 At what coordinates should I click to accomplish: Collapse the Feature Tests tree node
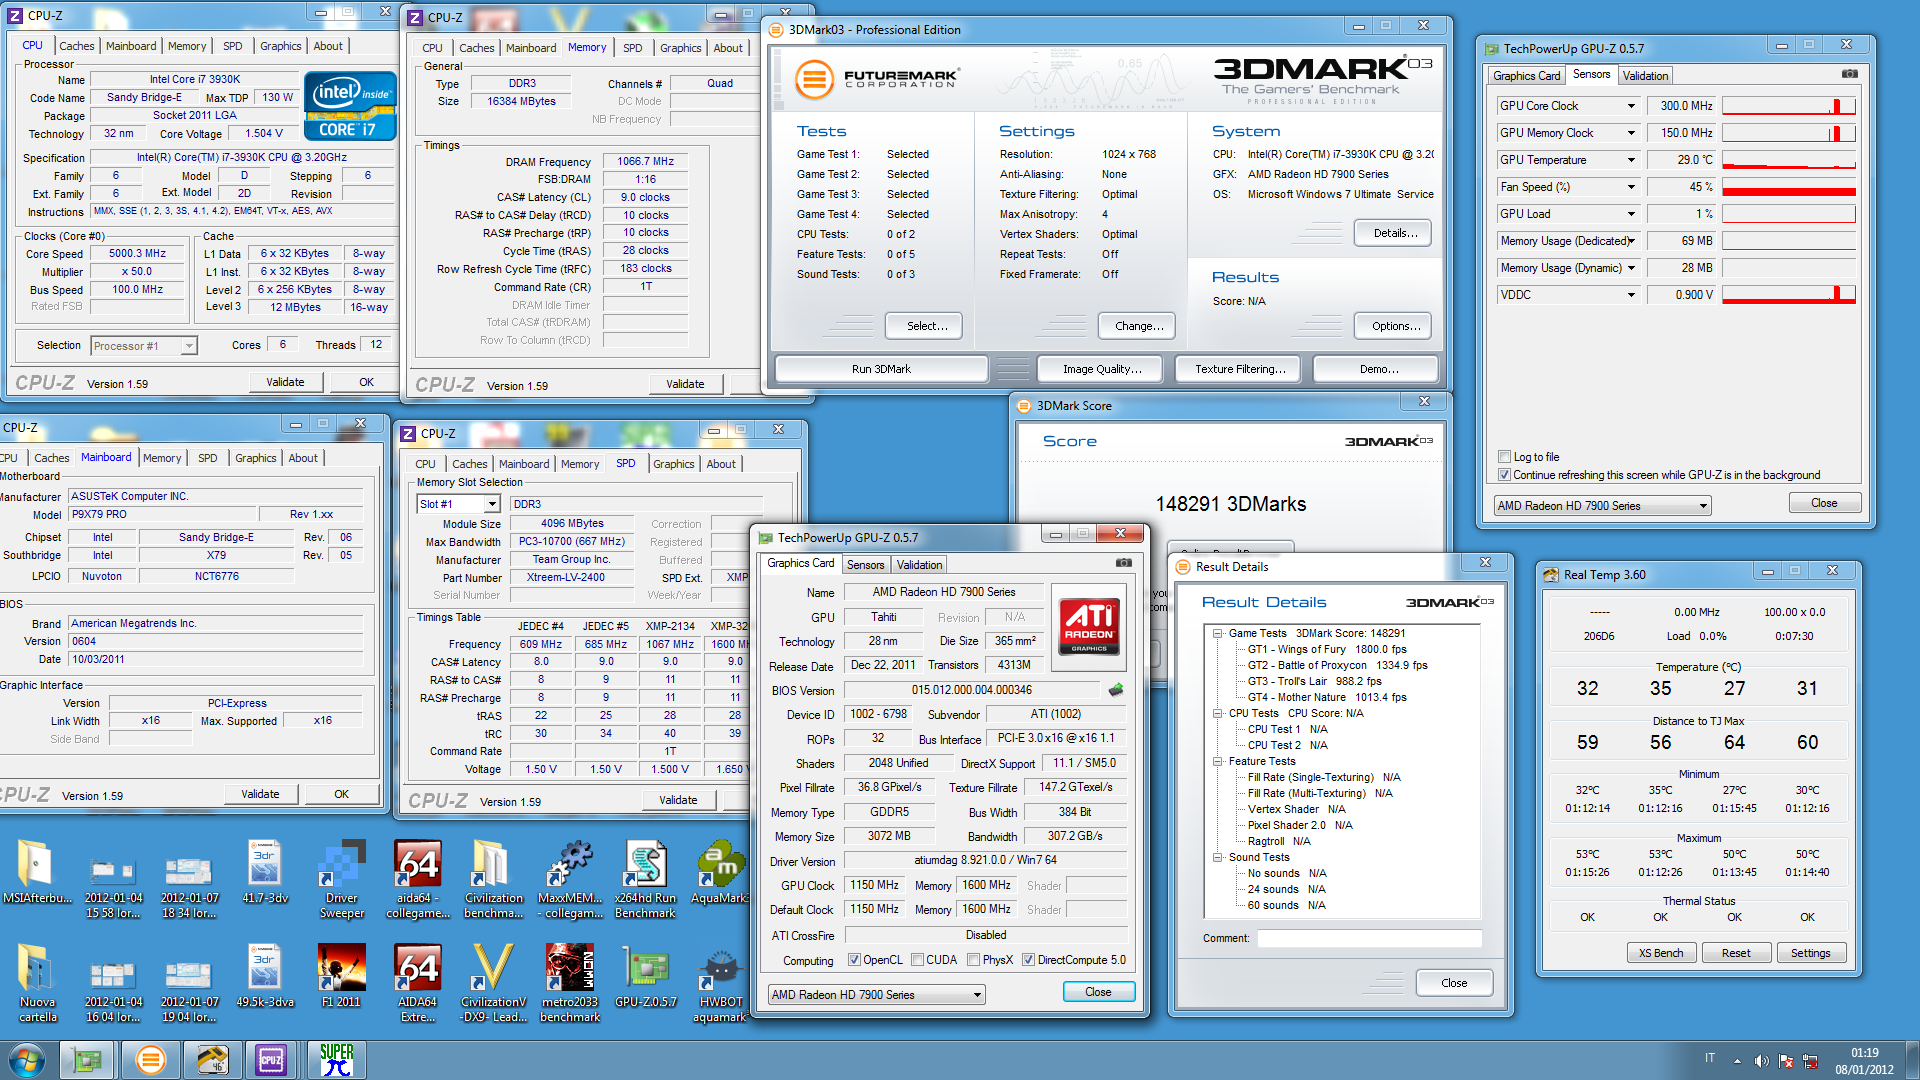(x=1217, y=761)
